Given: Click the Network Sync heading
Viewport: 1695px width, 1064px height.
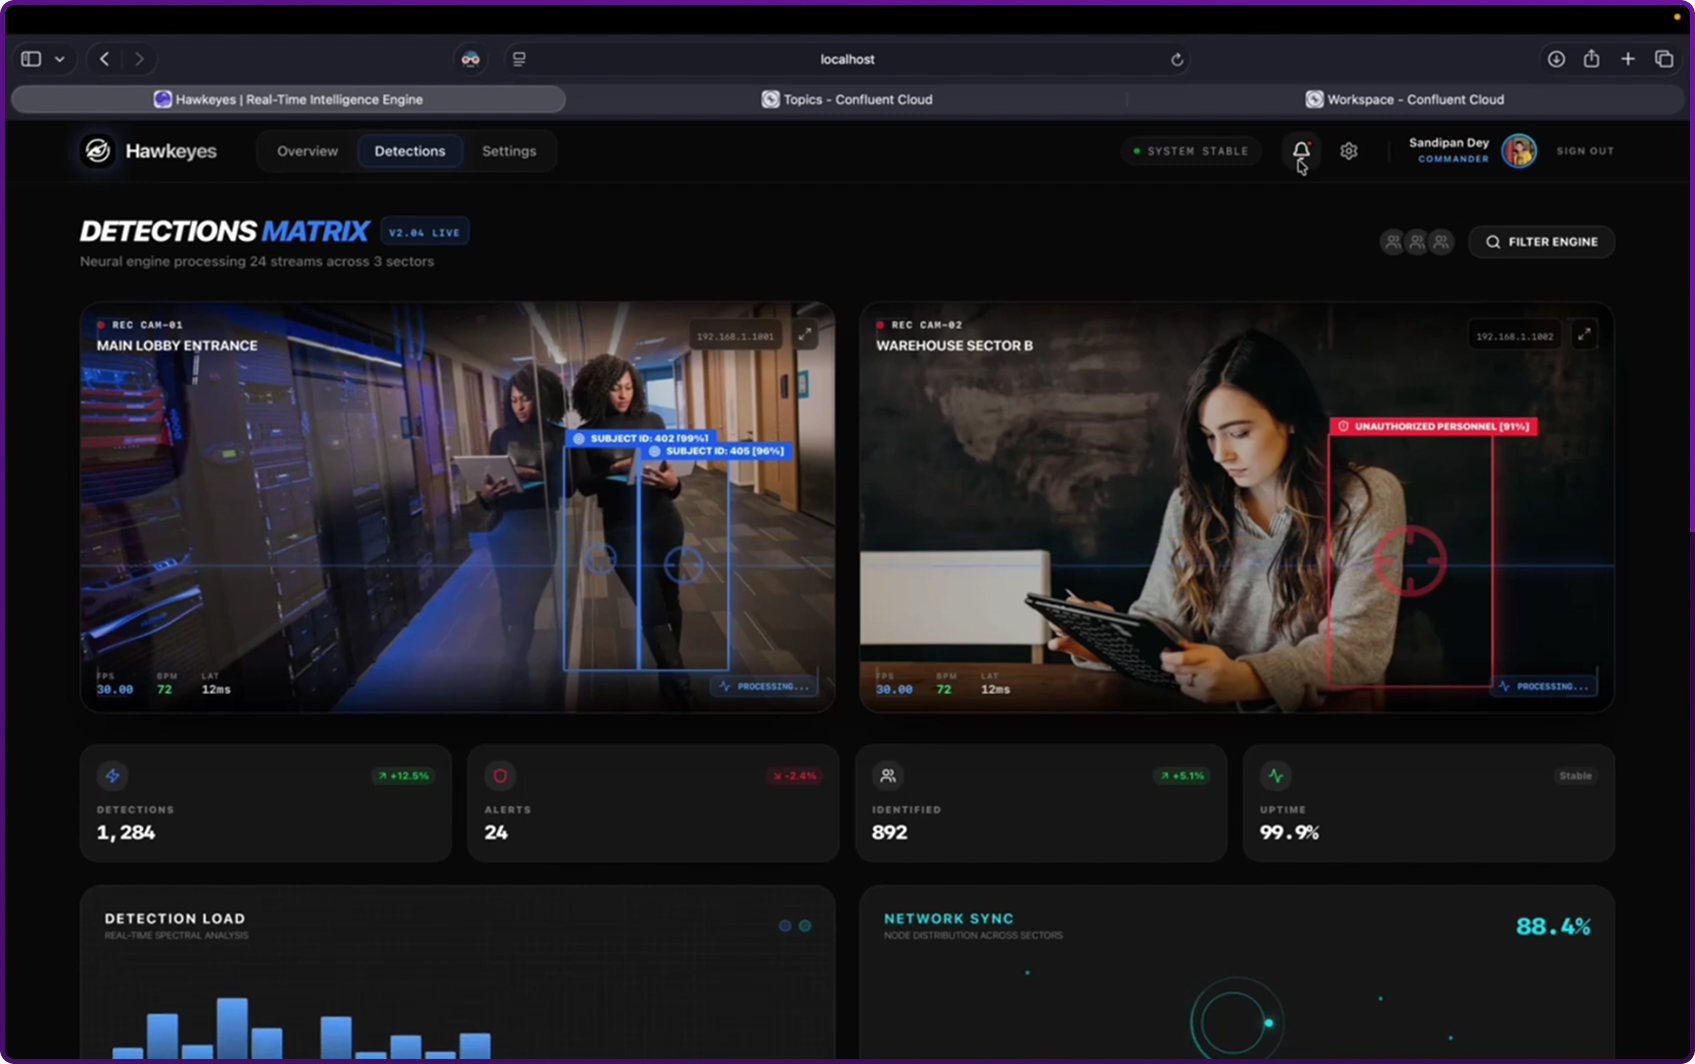Looking at the screenshot, I should coord(949,918).
